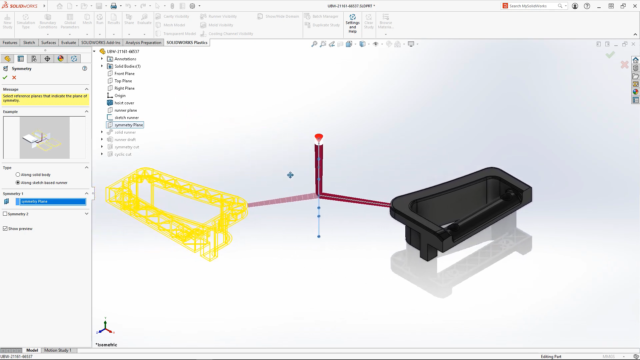The height and width of the screenshot is (360, 640).
Task: Open the Model bottom tab
Action: [x=32, y=350]
